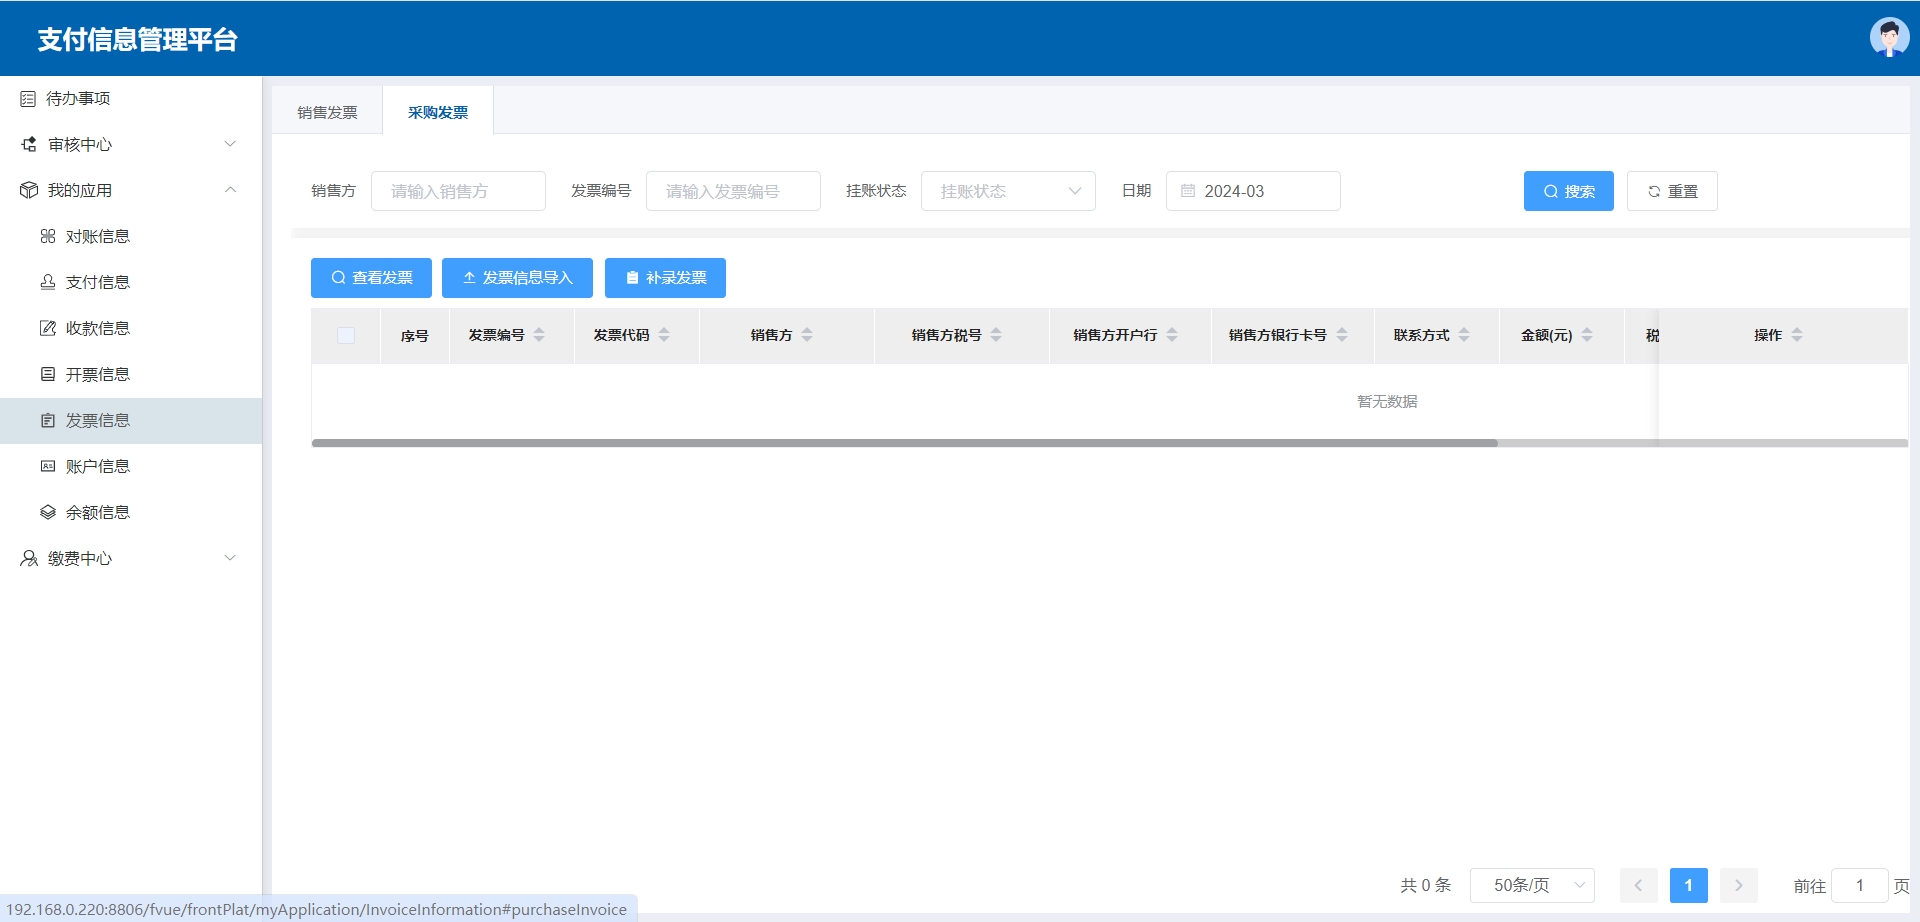This screenshot has width=1920, height=922.
Task: Click the 请输入销售方 input field
Action: coord(458,191)
